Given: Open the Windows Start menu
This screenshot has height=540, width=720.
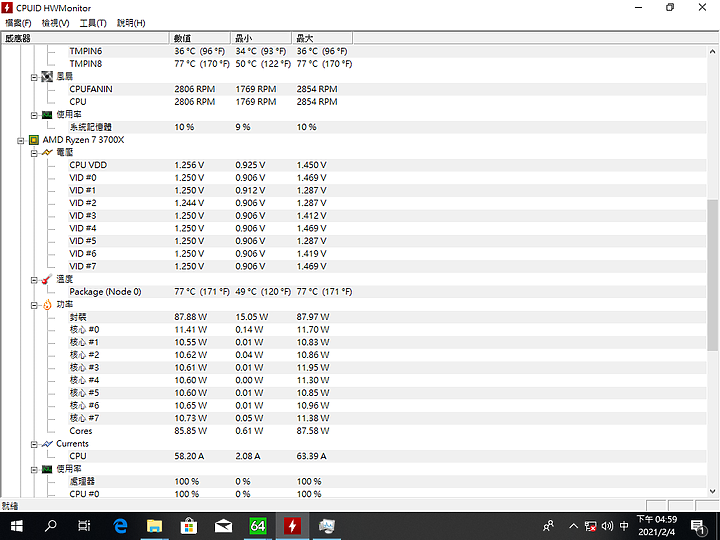Looking at the screenshot, I should tap(17, 526).
